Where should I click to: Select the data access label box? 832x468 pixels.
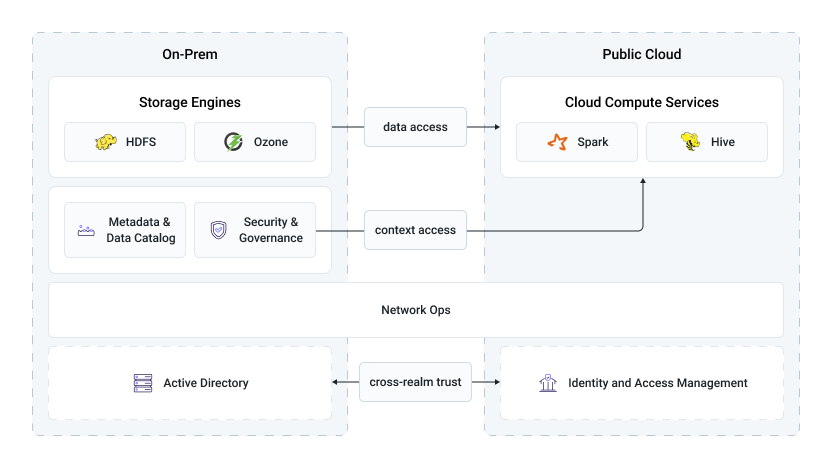click(415, 127)
